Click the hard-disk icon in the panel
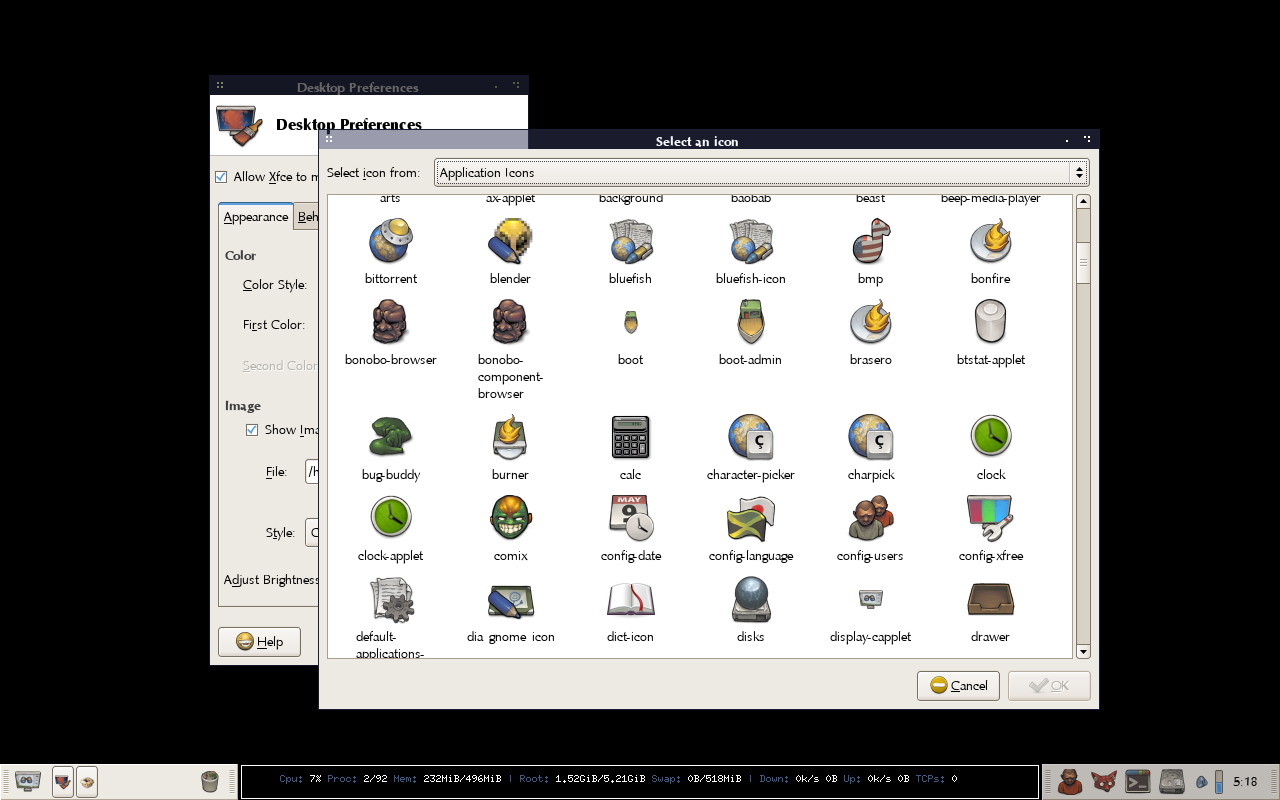Image resolution: width=1280 pixels, height=800 pixels. tap(1171, 781)
